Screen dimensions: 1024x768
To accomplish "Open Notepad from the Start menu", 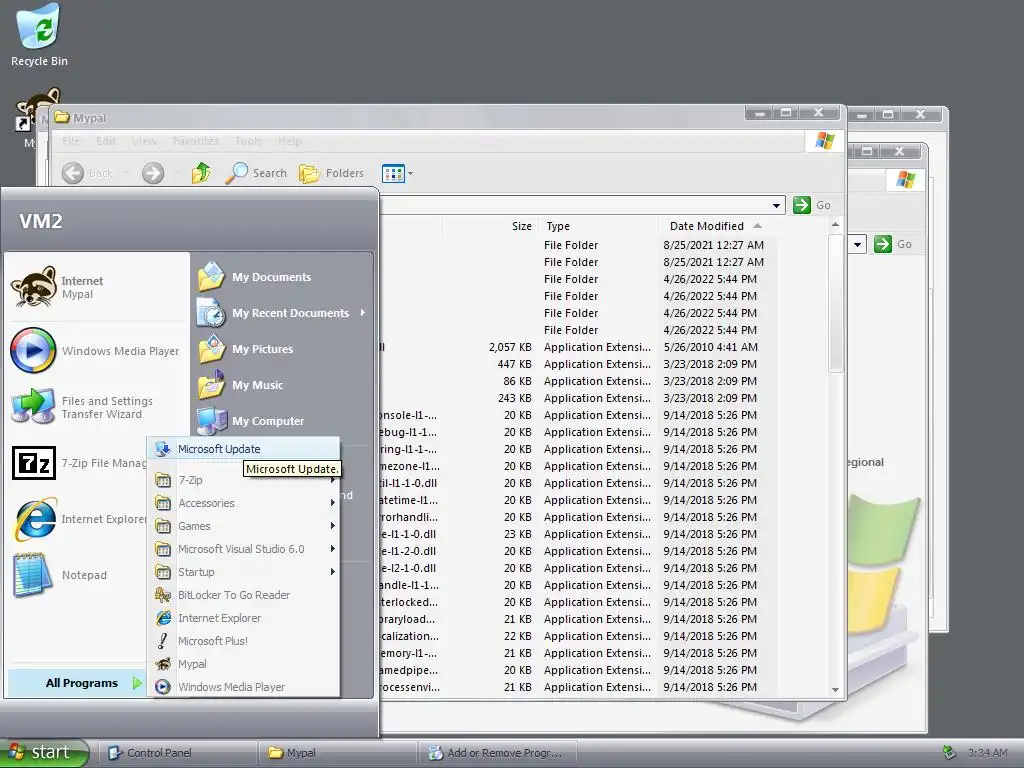I will [77, 575].
